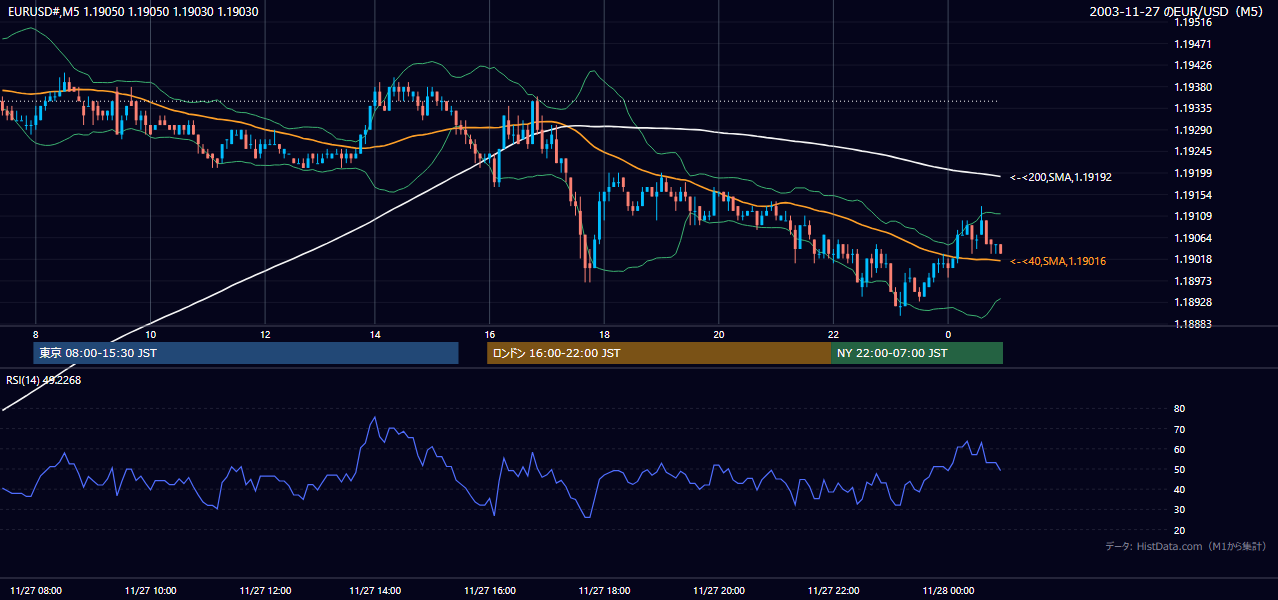The width and height of the screenshot is (1278, 600).
Task: Click RSI scale value 30
Action: pyautogui.click(x=1179, y=510)
